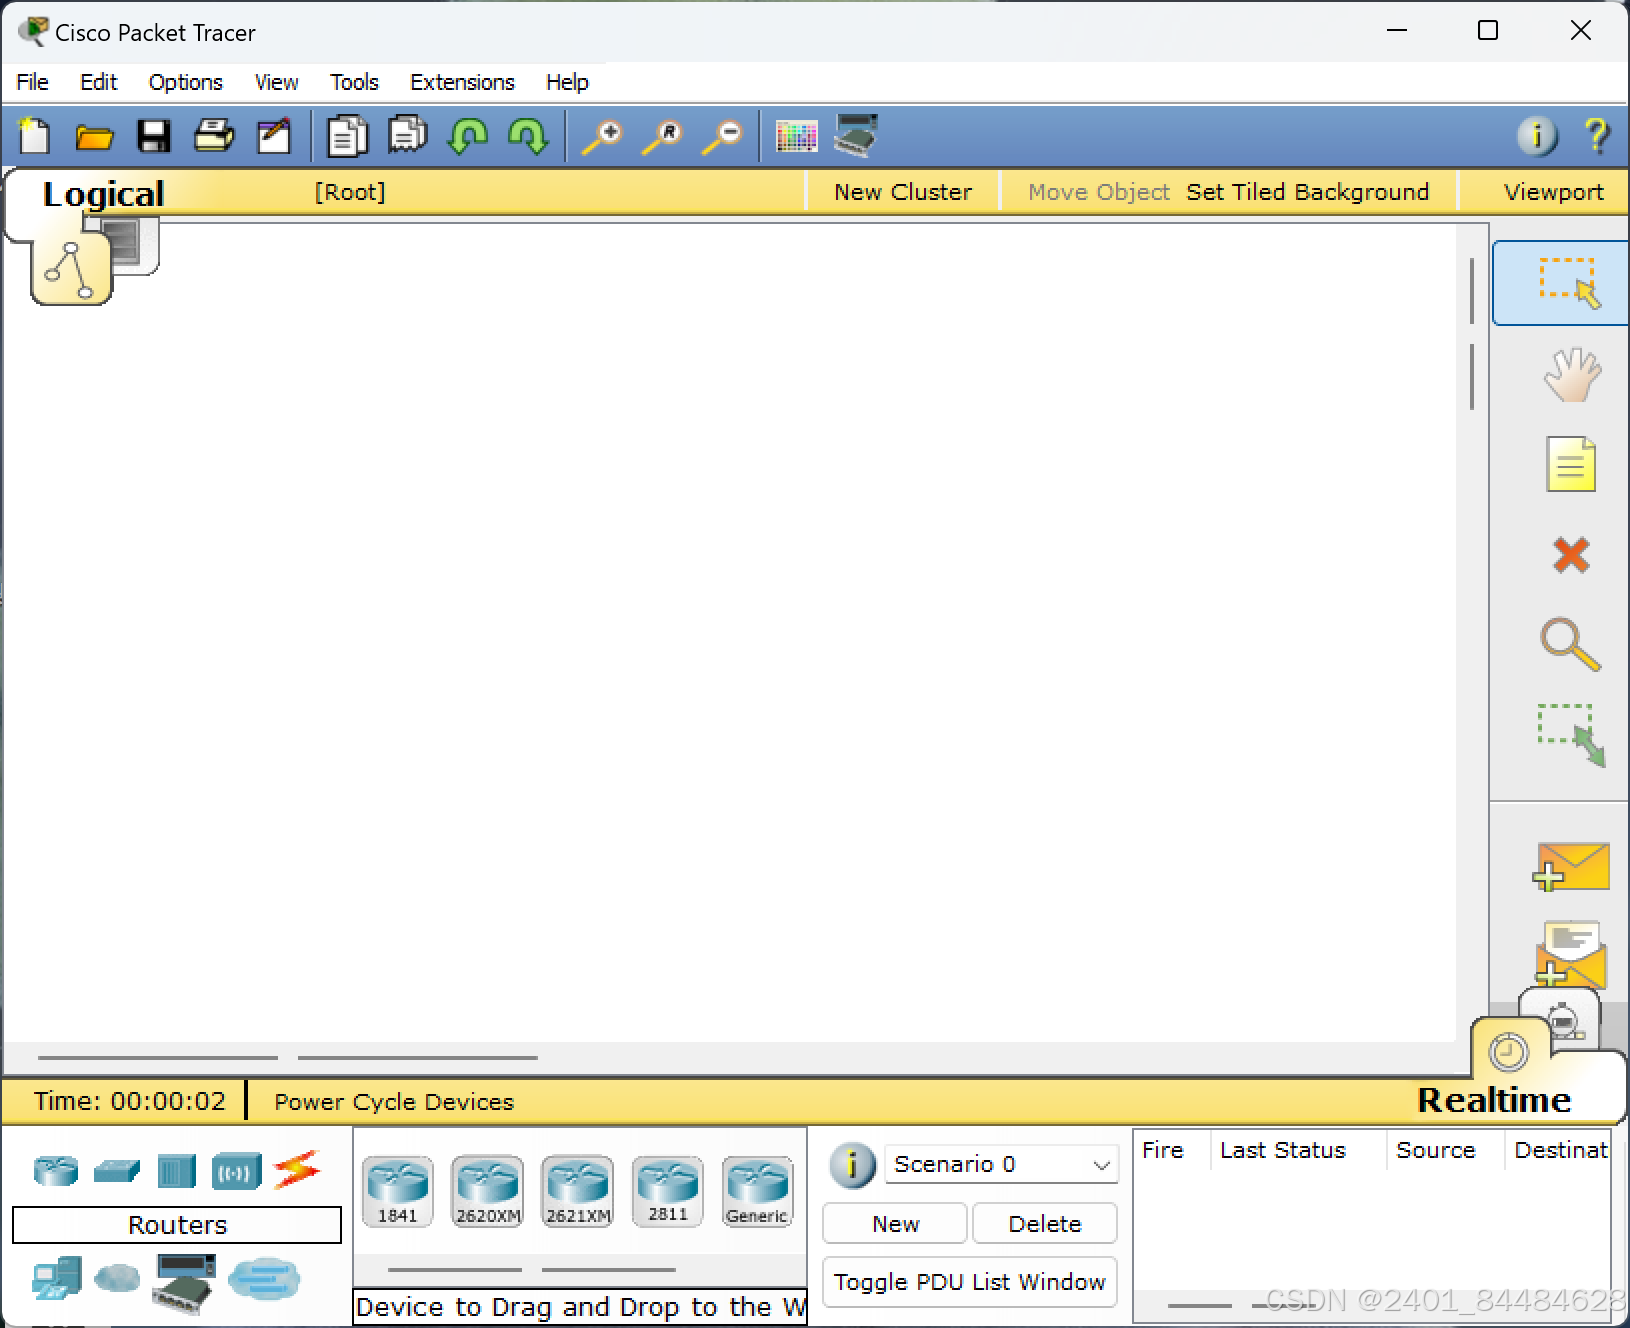
Task: Open the Edit menu
Action: 98,82
